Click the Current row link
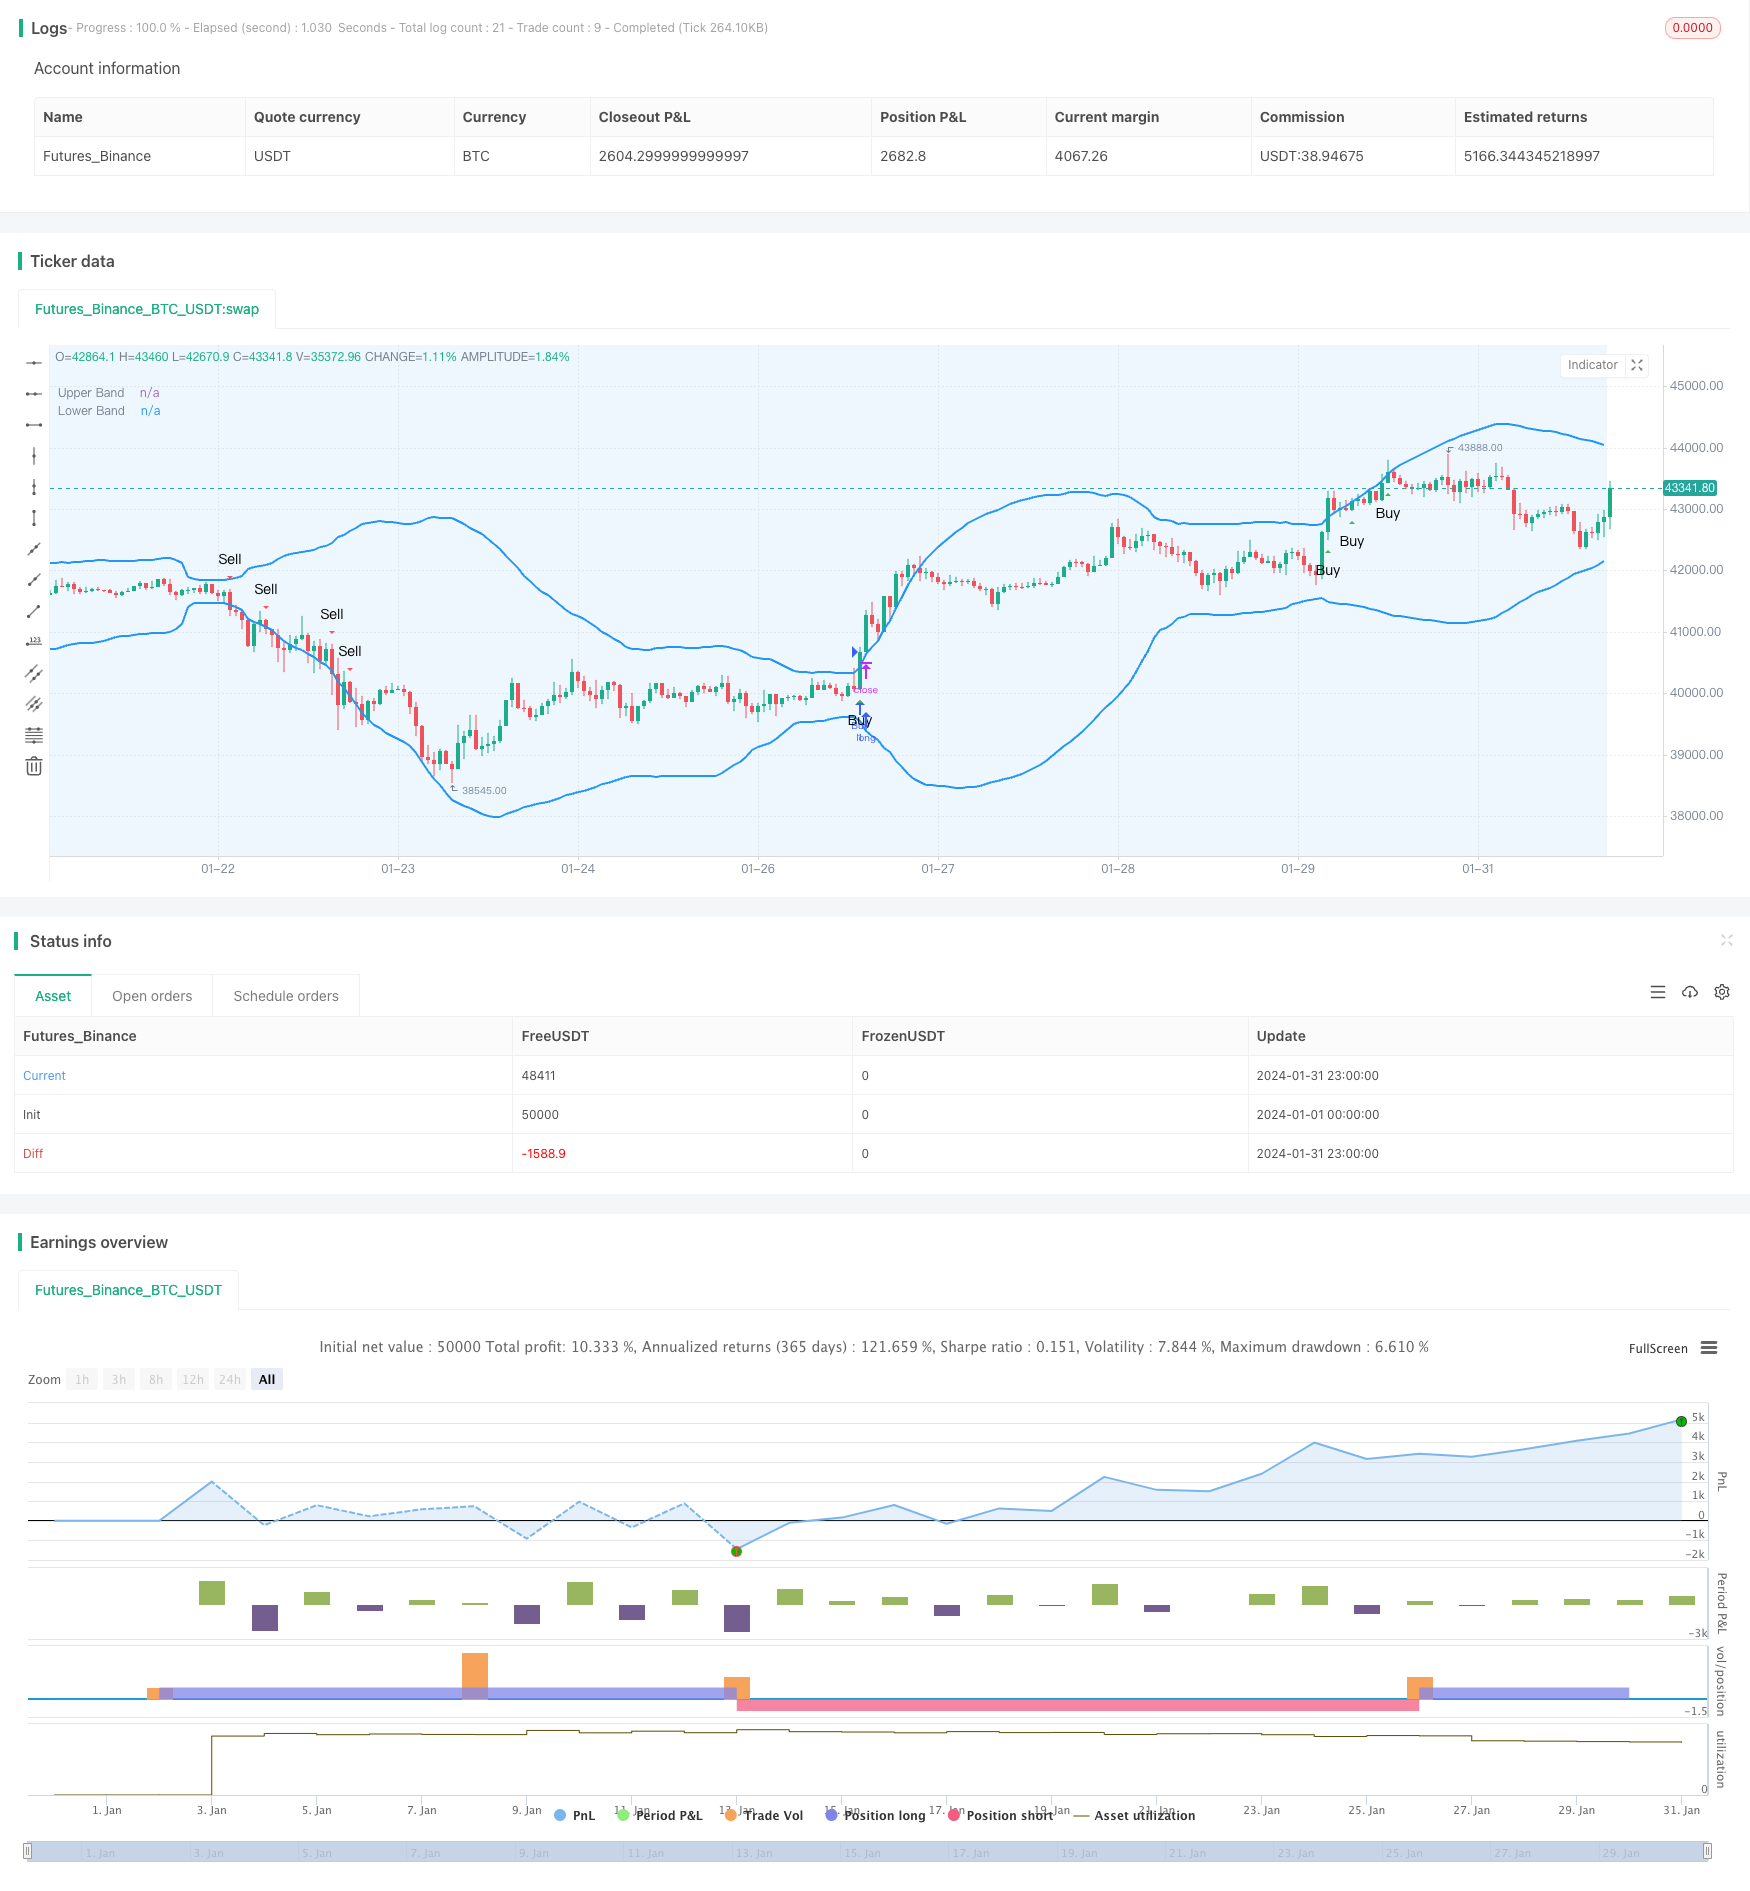Image resolution: width=1750 pixels, height=1891 pixels. (44, 1075)
